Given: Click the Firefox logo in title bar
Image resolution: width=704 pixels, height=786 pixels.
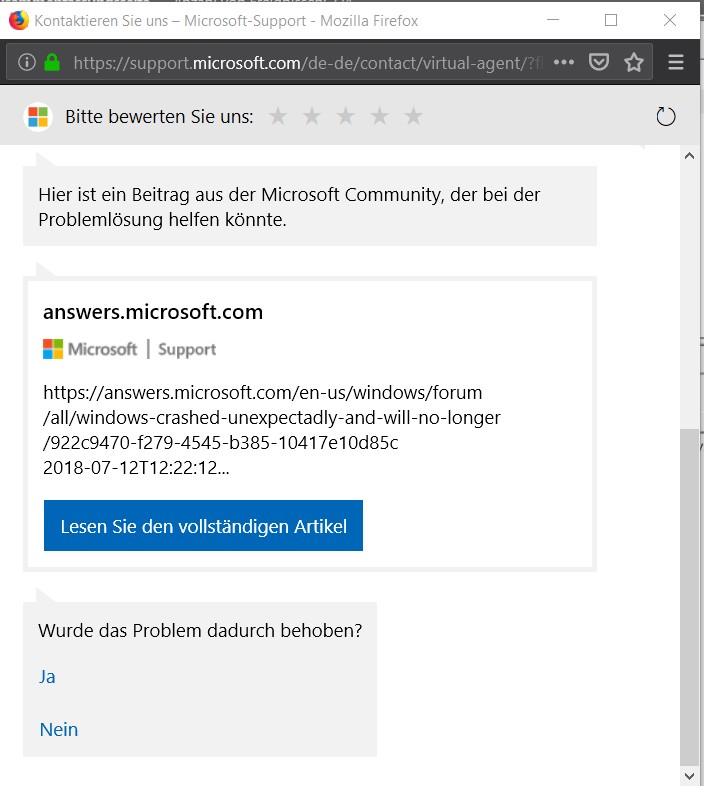Looking at the screenshot, I should click(19, 21).
